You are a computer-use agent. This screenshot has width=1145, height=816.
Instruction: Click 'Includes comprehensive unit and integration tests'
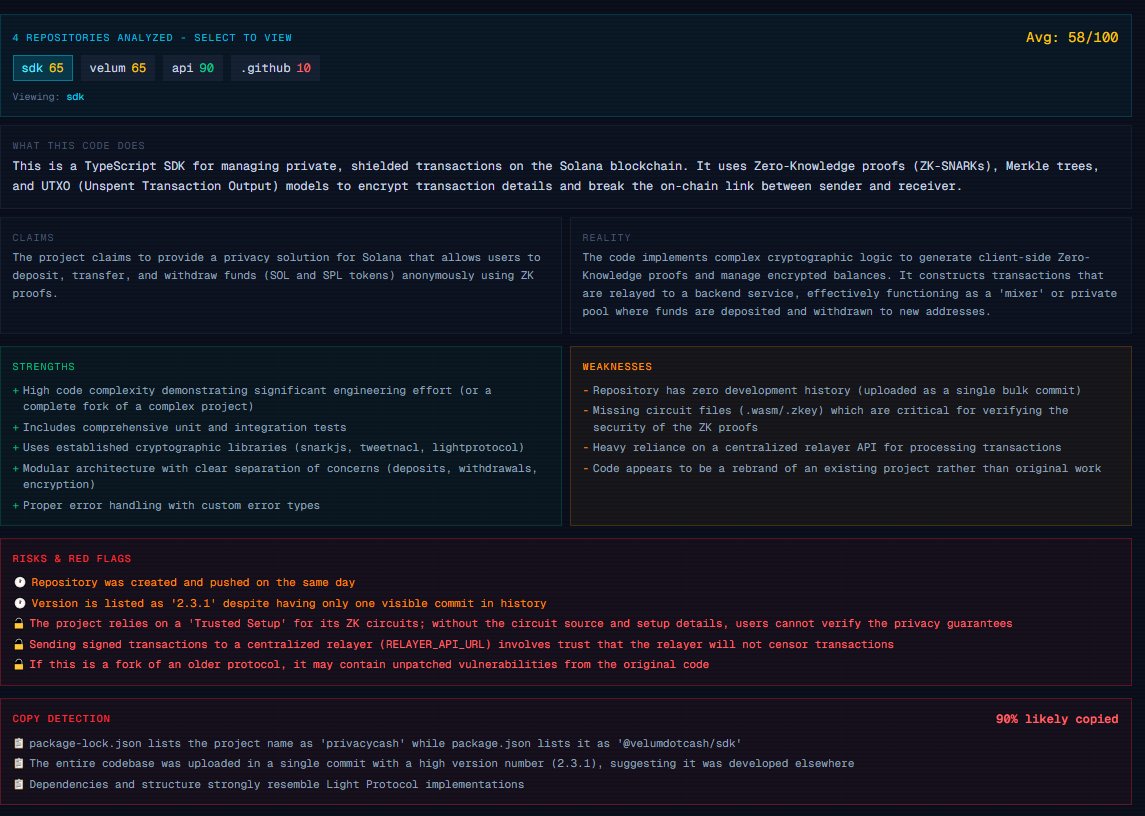tap(185, 427)
